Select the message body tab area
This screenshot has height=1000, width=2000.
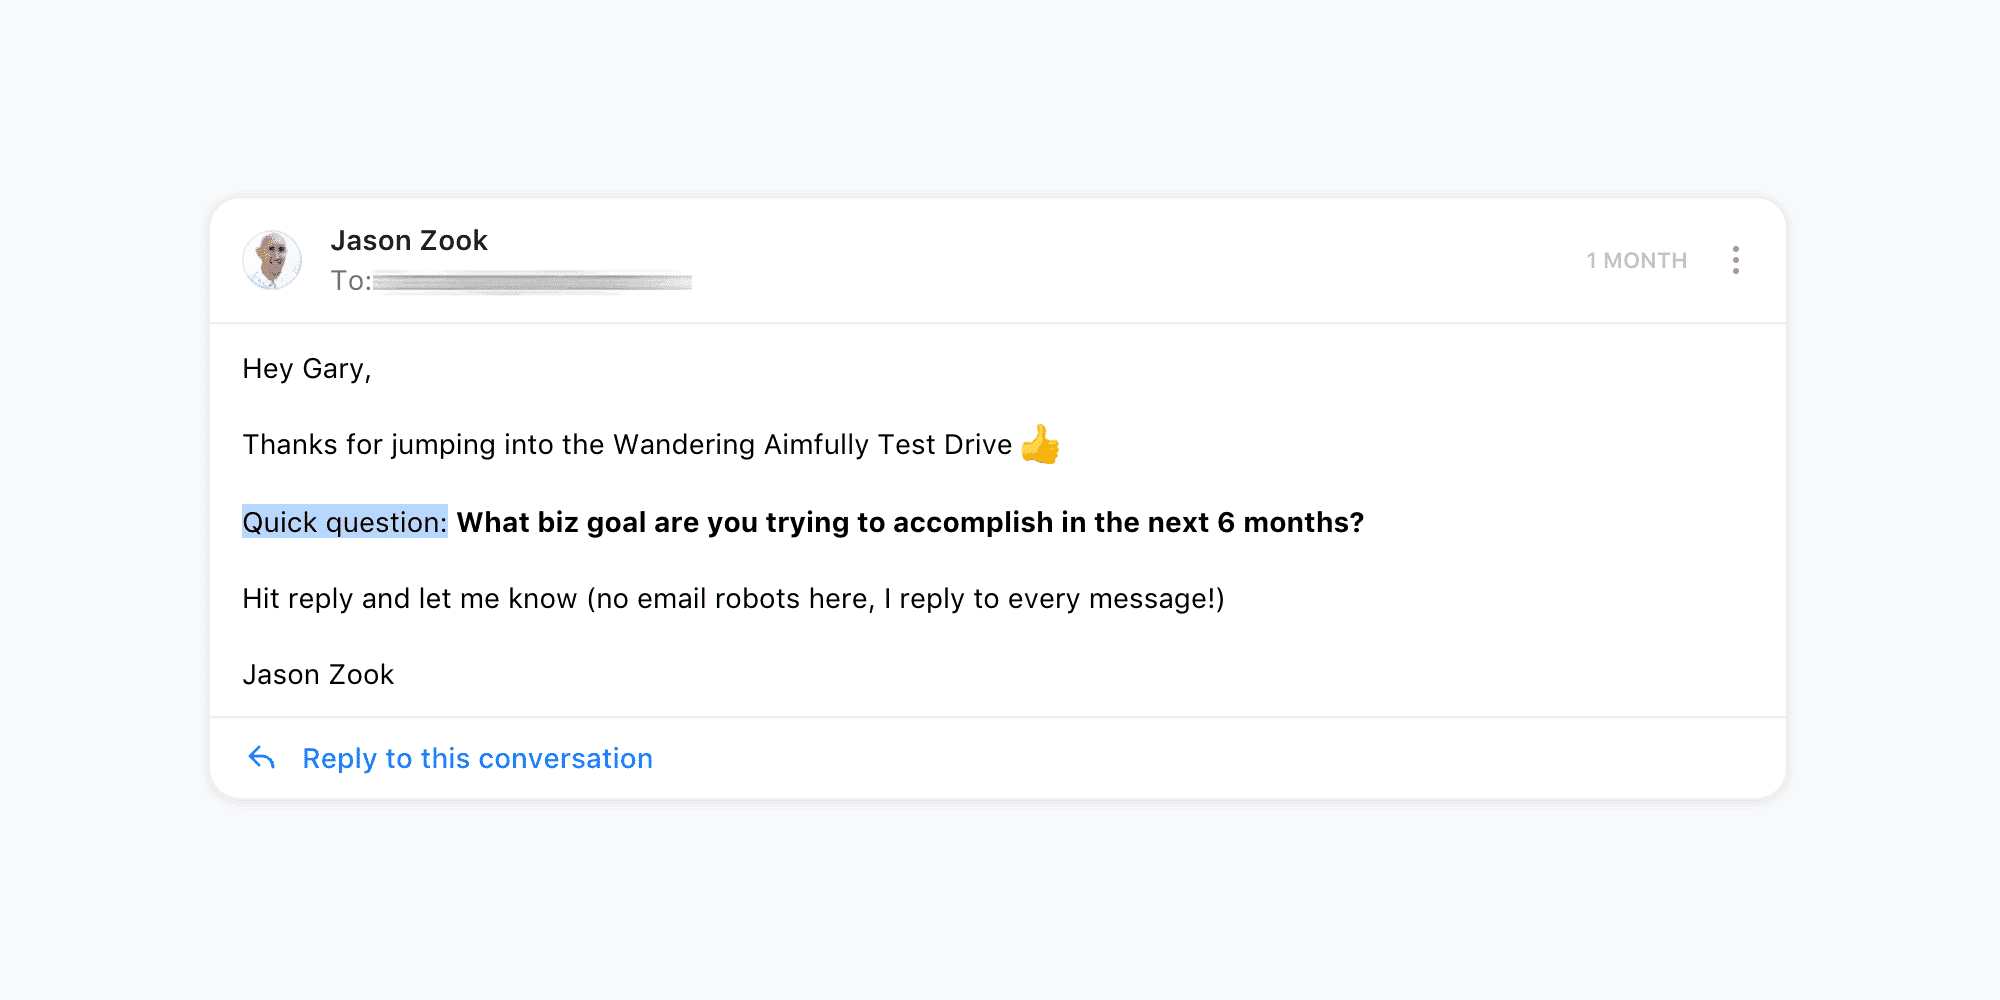(1000, 520)
